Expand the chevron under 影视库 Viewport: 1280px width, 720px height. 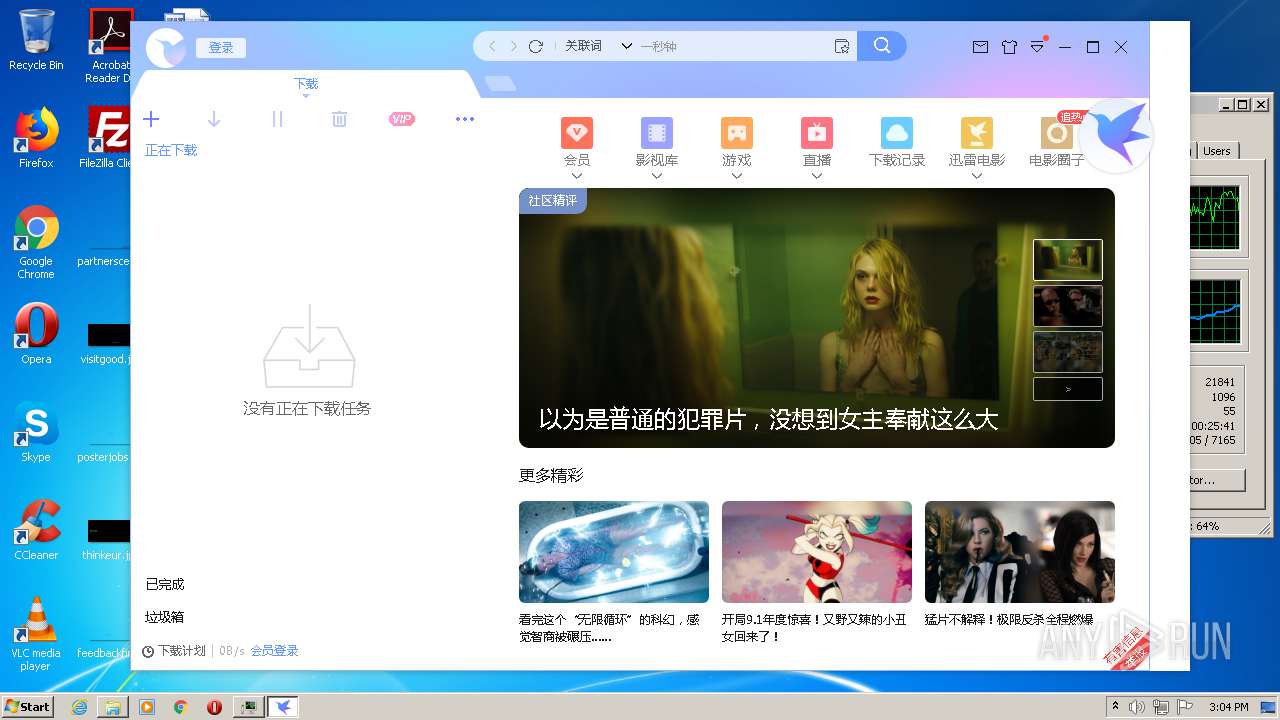click(657, 176)
